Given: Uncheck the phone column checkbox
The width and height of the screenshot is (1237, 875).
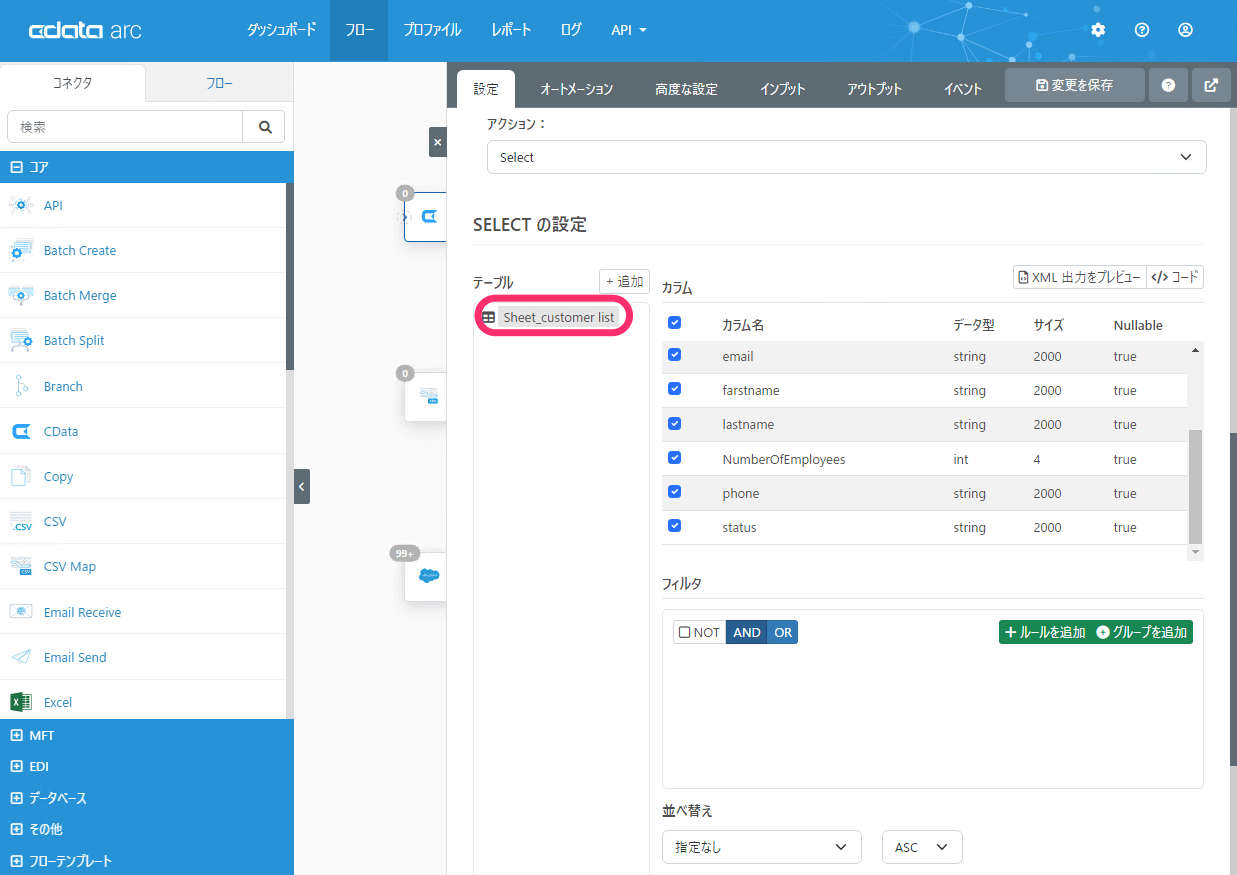Looking at the screenshot, I should 674,492.
